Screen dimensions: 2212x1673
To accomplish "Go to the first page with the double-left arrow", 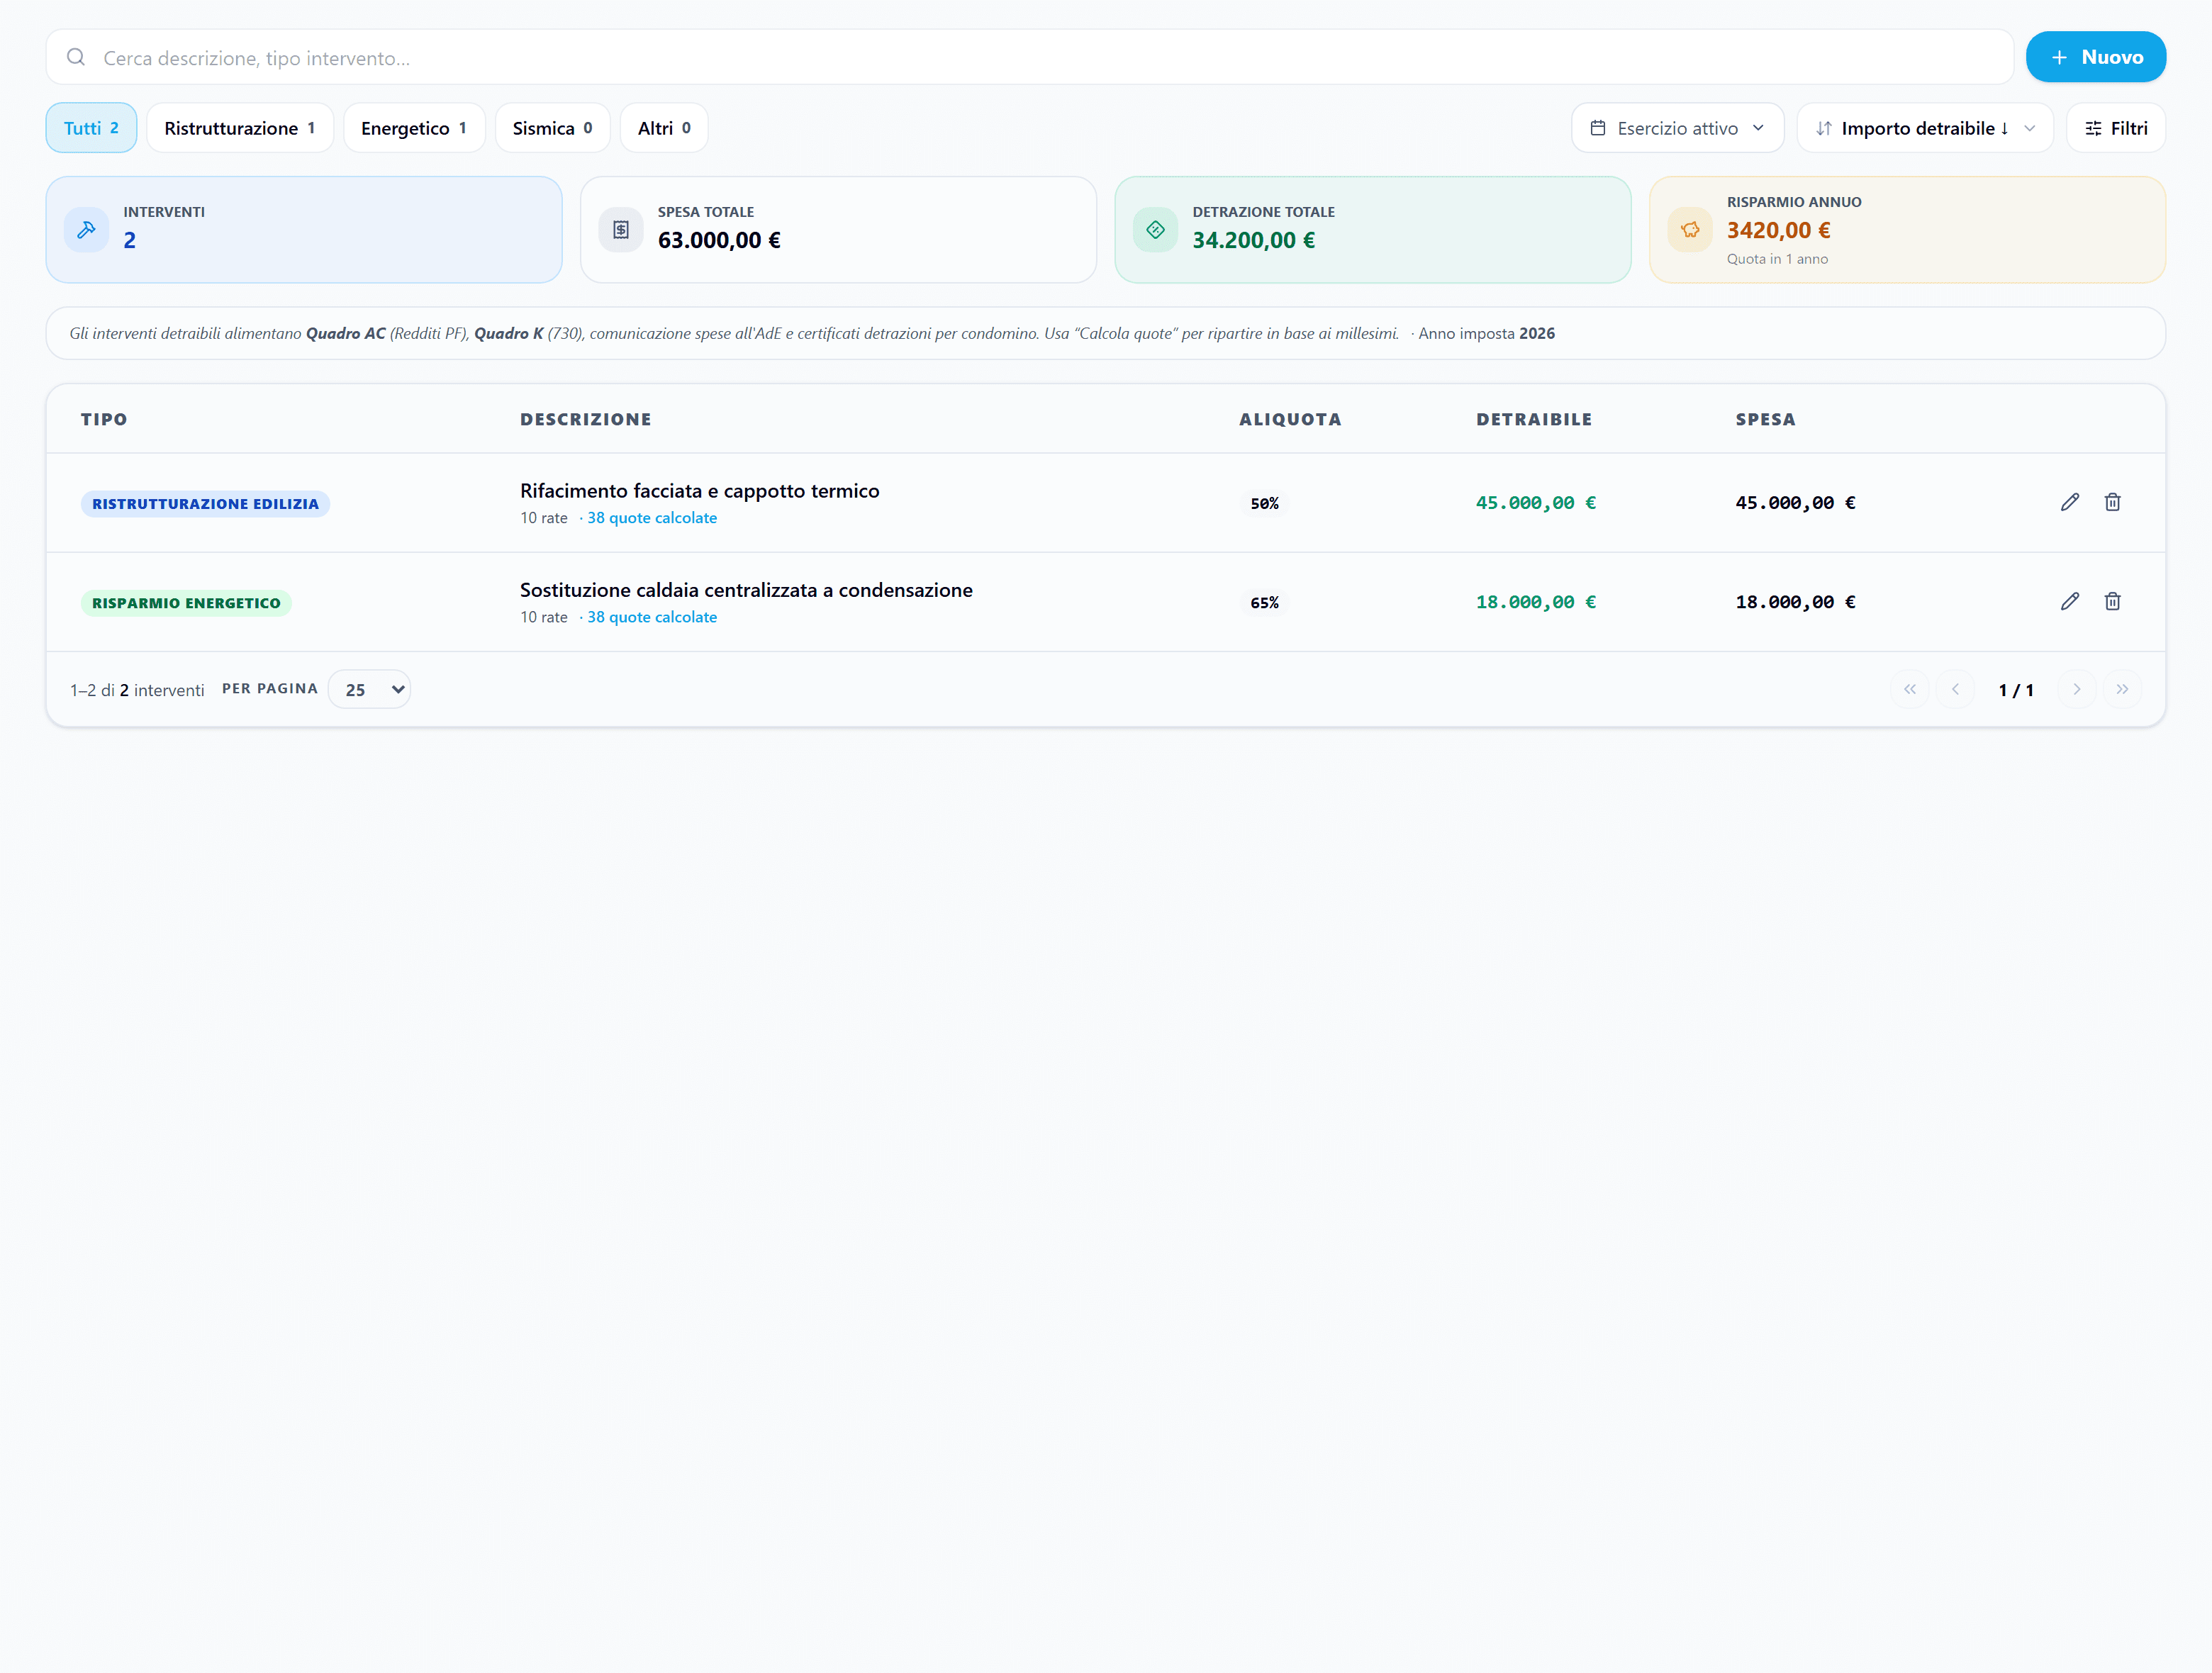I will coord(1910,689).
